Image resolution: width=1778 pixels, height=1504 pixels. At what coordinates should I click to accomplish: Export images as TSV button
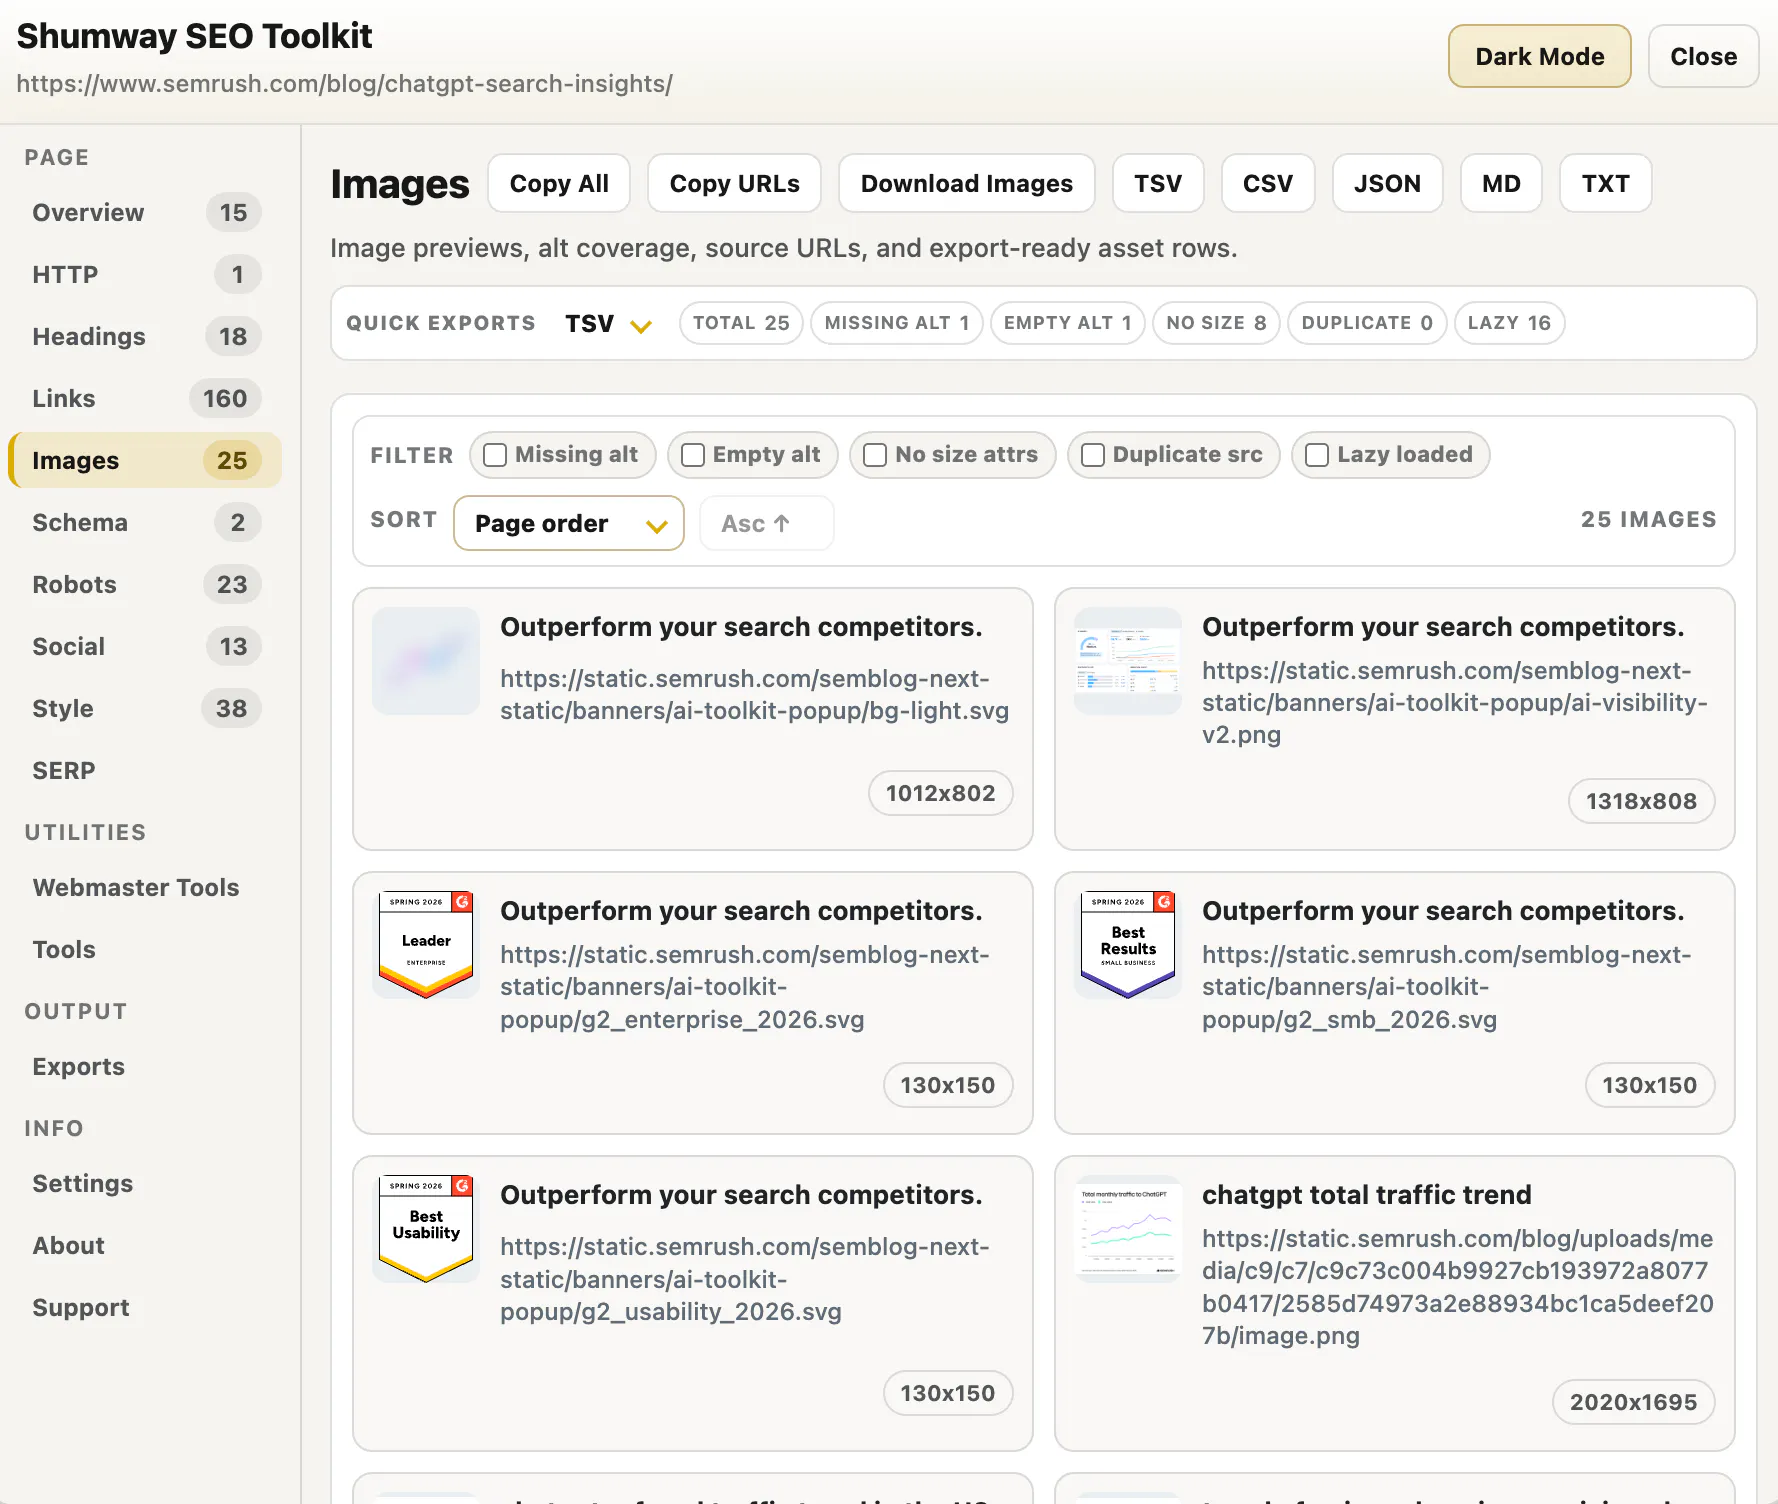click(1158, 183)
